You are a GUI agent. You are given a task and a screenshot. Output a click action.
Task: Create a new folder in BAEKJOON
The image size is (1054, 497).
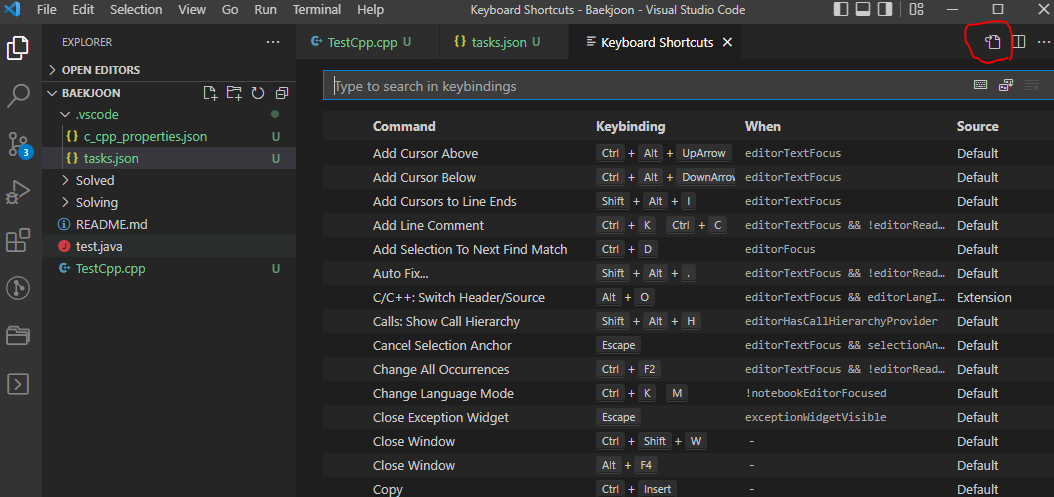234,93
